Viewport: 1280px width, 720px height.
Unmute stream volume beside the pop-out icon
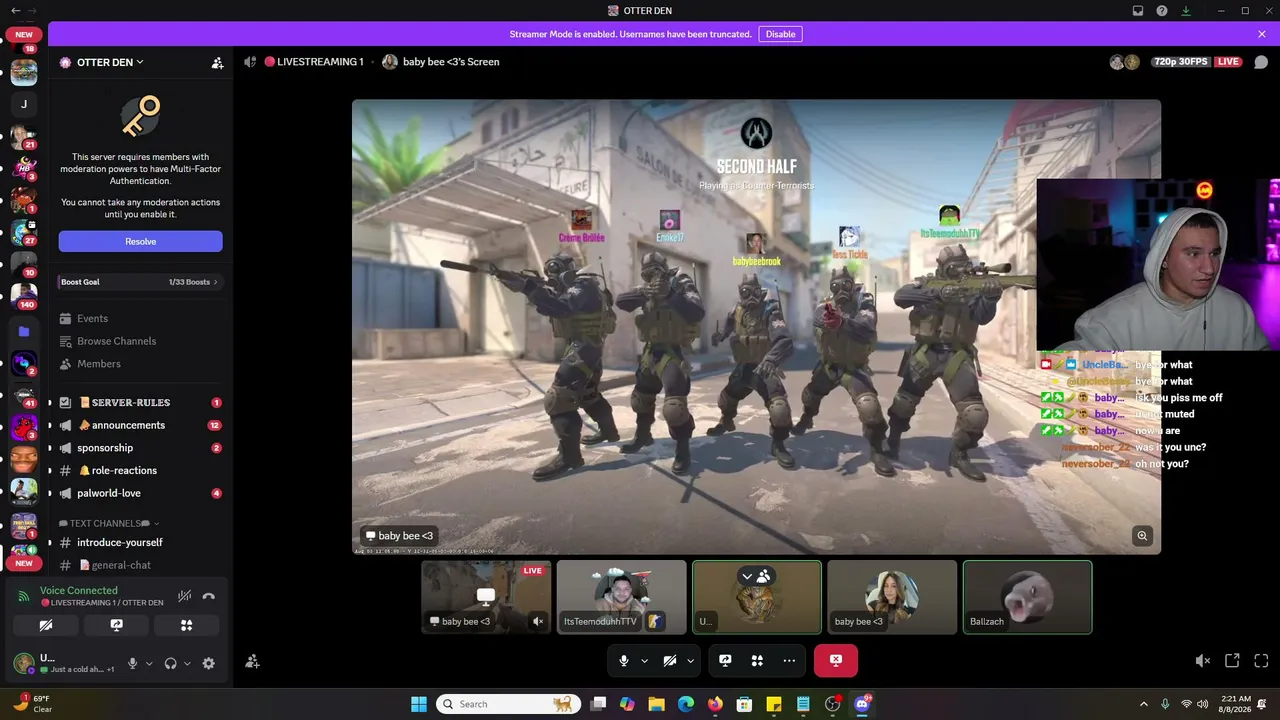(x=1203, y=661)
